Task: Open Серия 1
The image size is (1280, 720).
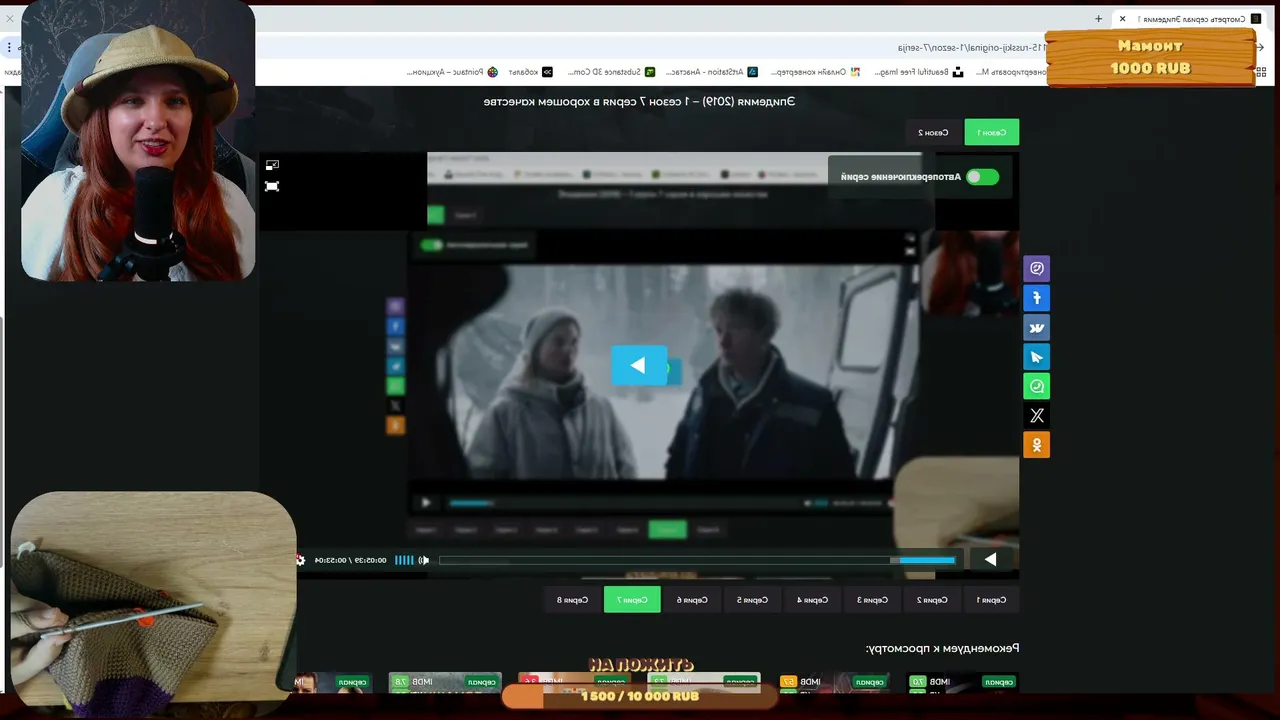Action: tap(991, 600)
